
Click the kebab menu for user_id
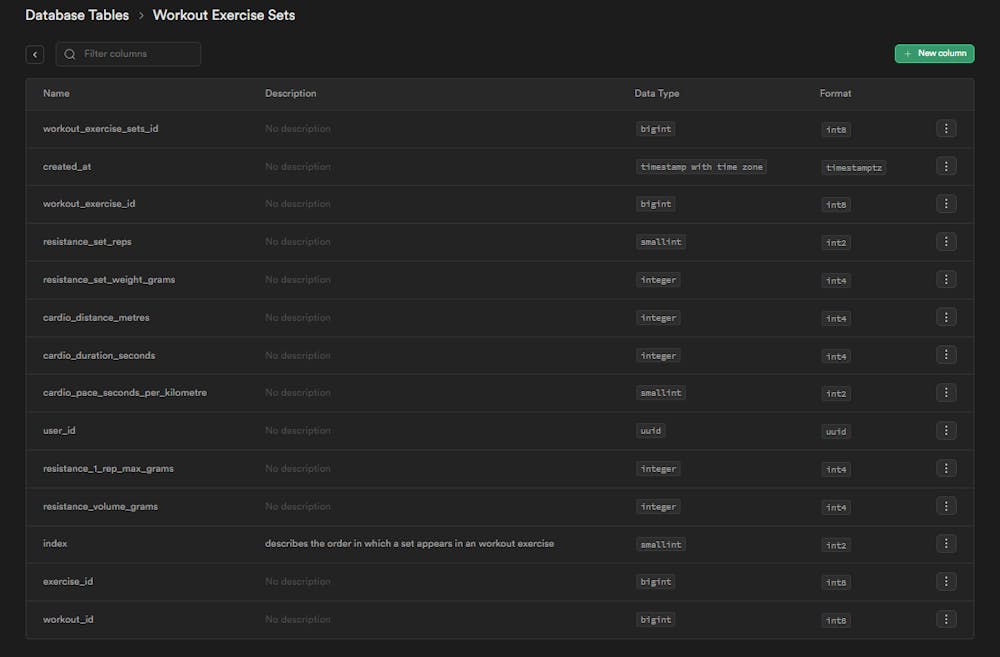point(946,430)
